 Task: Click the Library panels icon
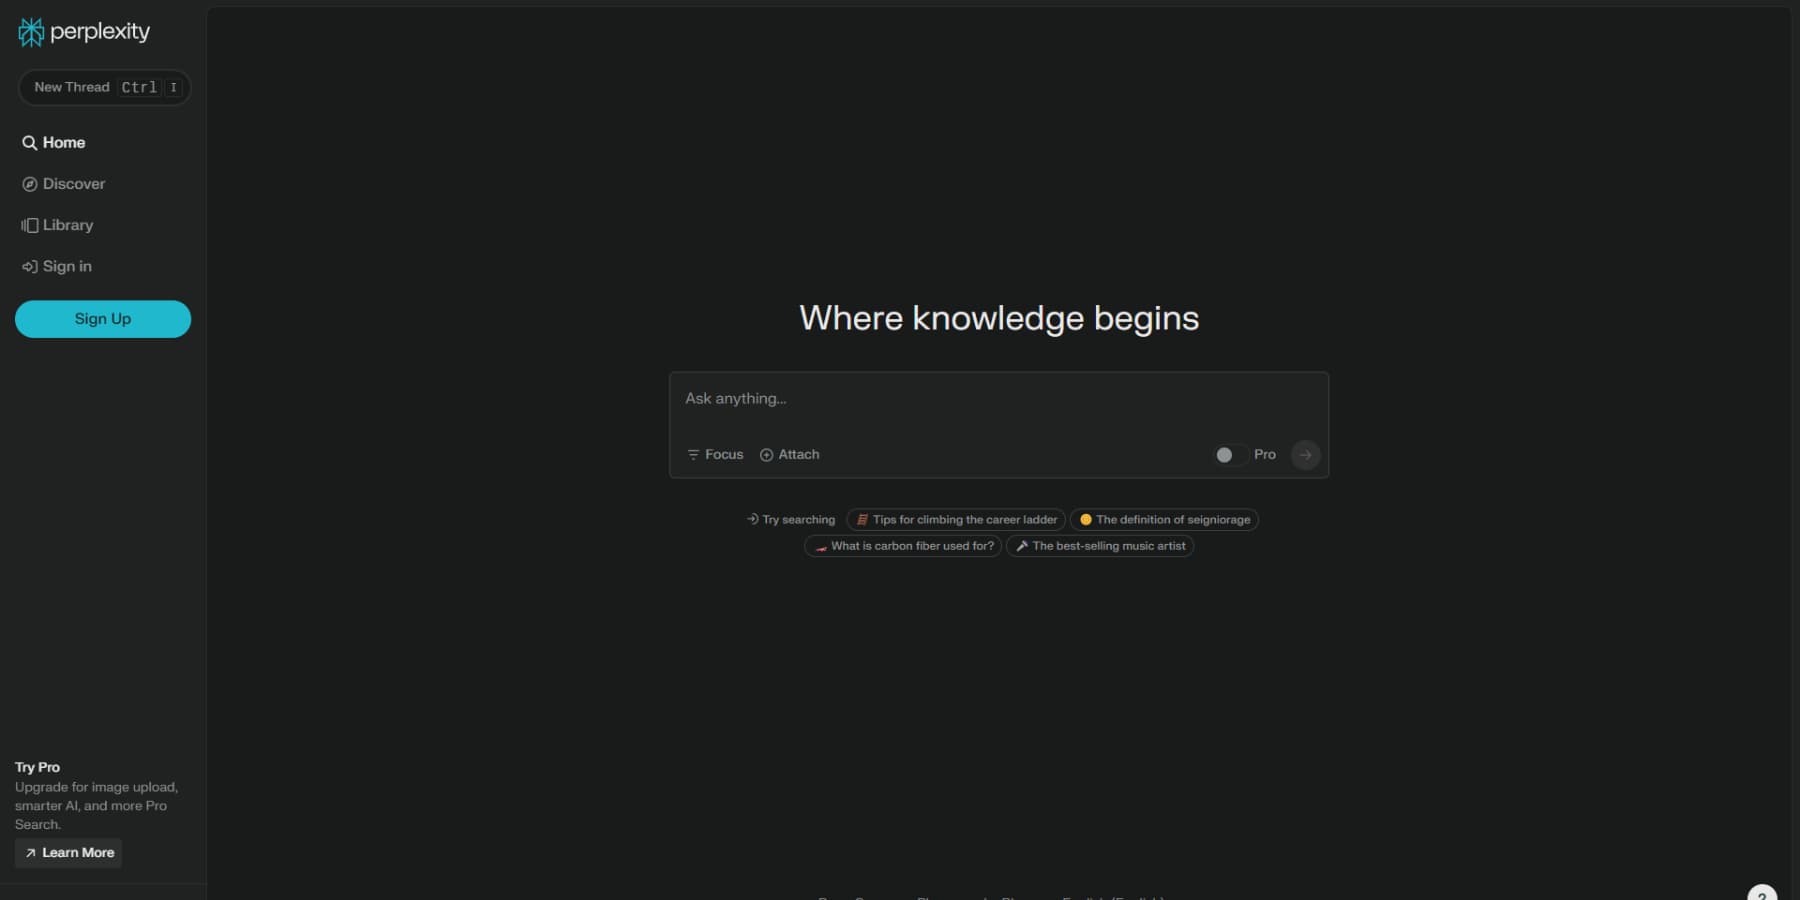coord(30,225)
